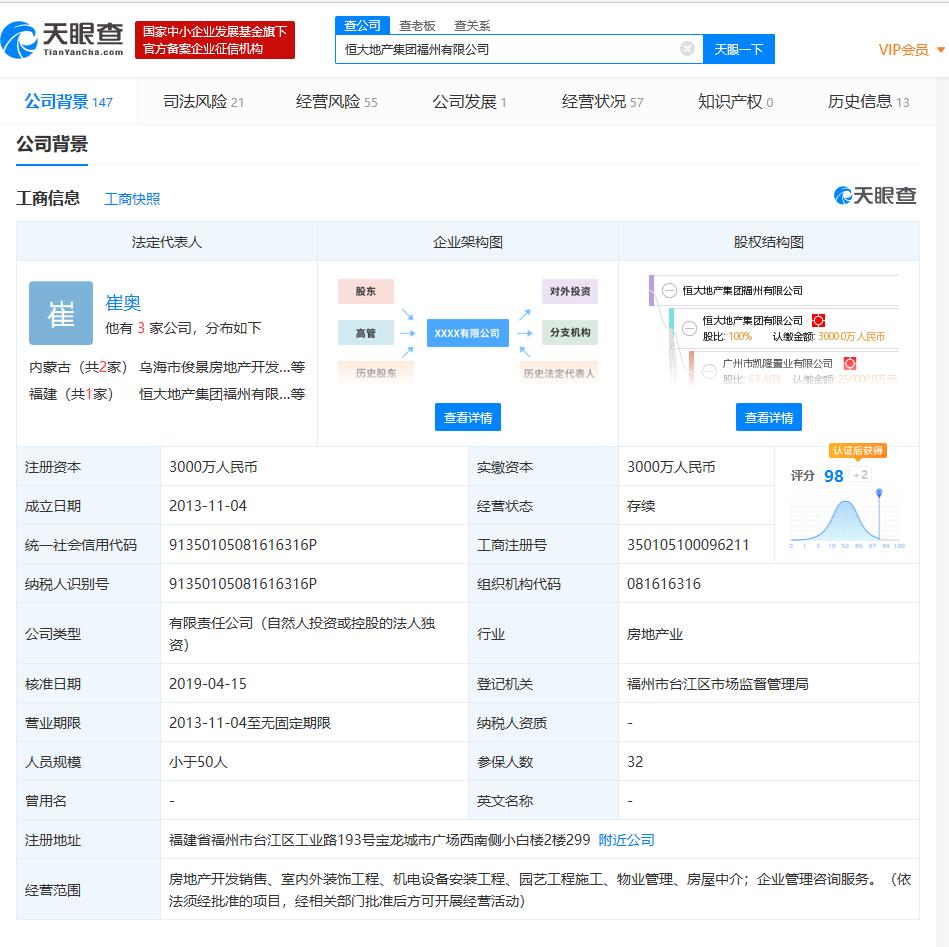Viewport: 949px width, 947px height.
Task: Click the XXXX有限公司 center diagram box
Action: pos(467,333)
